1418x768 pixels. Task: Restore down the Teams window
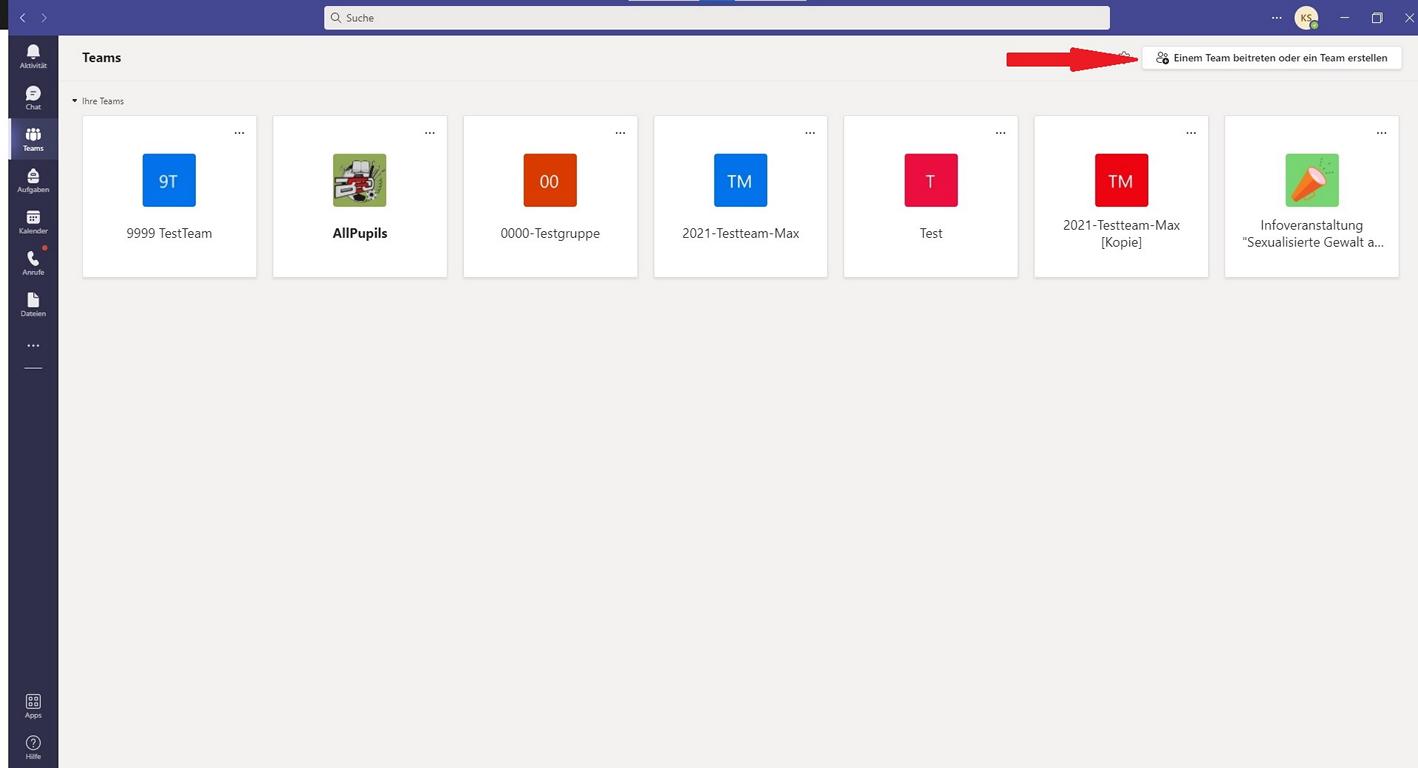1377,18
